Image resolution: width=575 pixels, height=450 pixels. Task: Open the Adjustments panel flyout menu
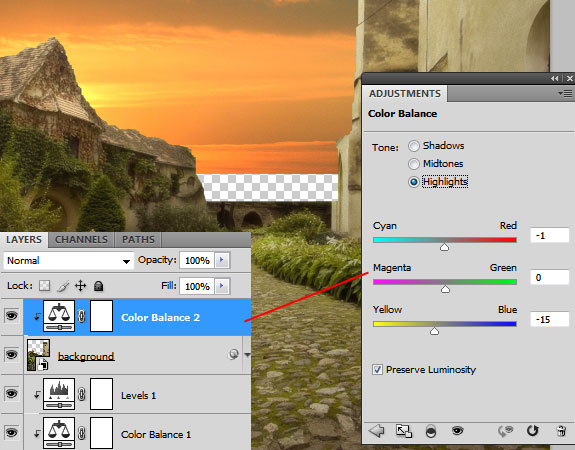tap(565, 94)
